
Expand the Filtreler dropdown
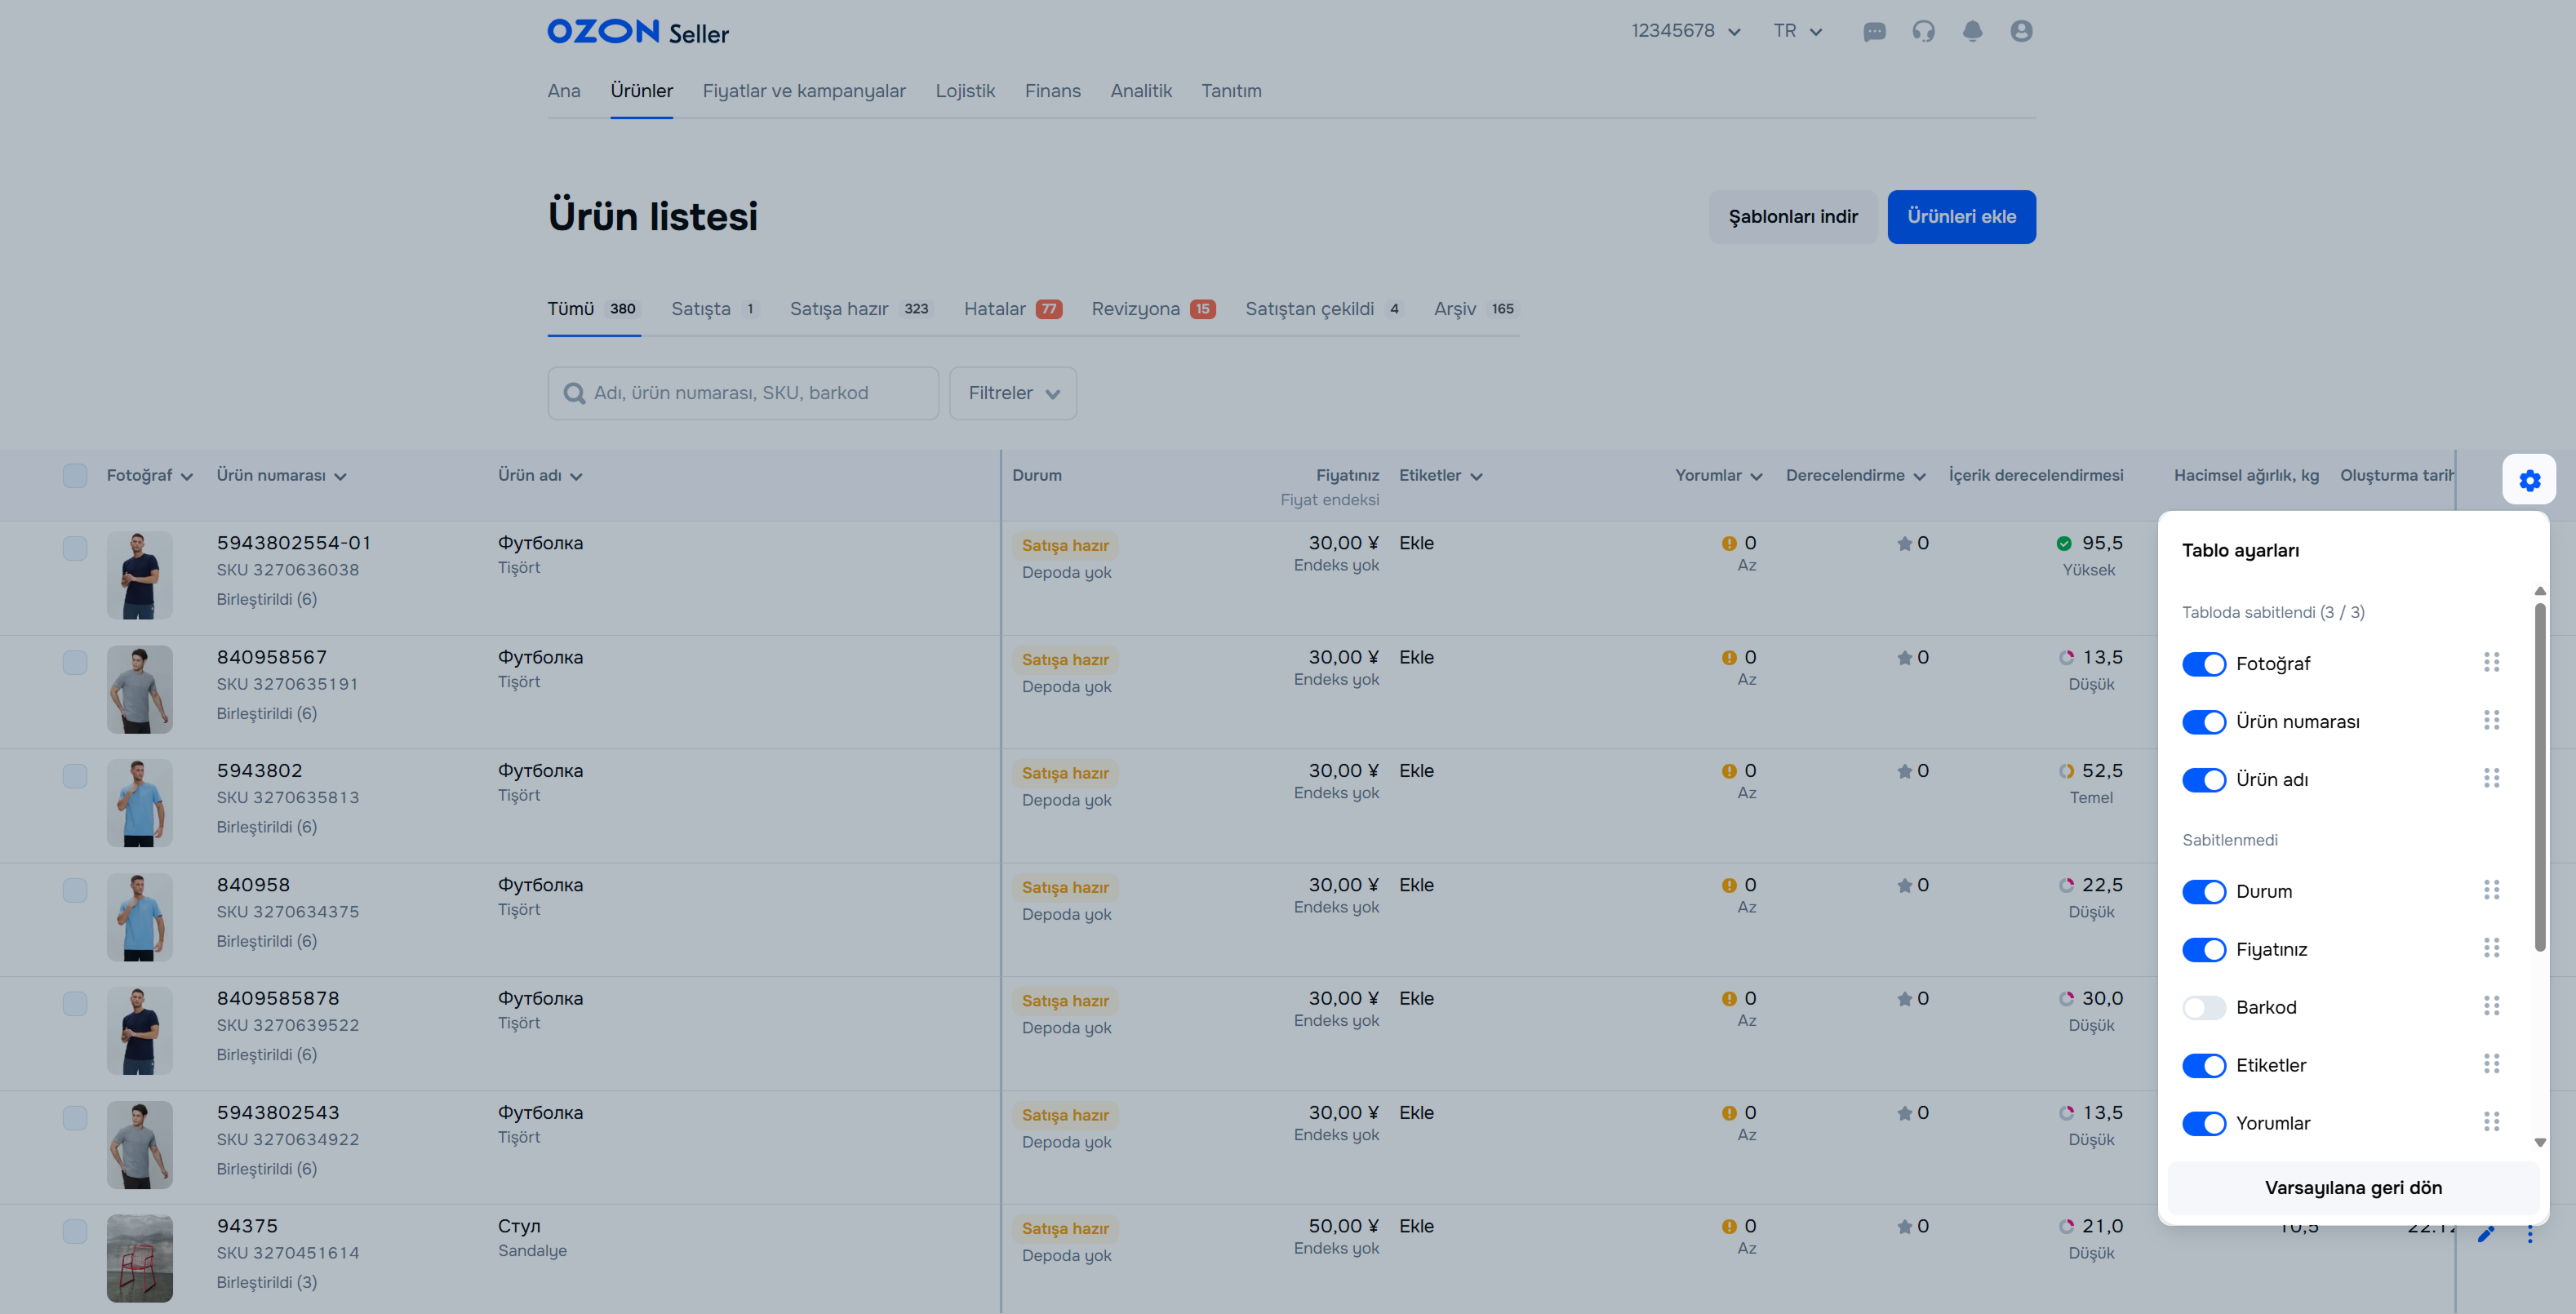pyautogui.click(x=1012, y=393)
